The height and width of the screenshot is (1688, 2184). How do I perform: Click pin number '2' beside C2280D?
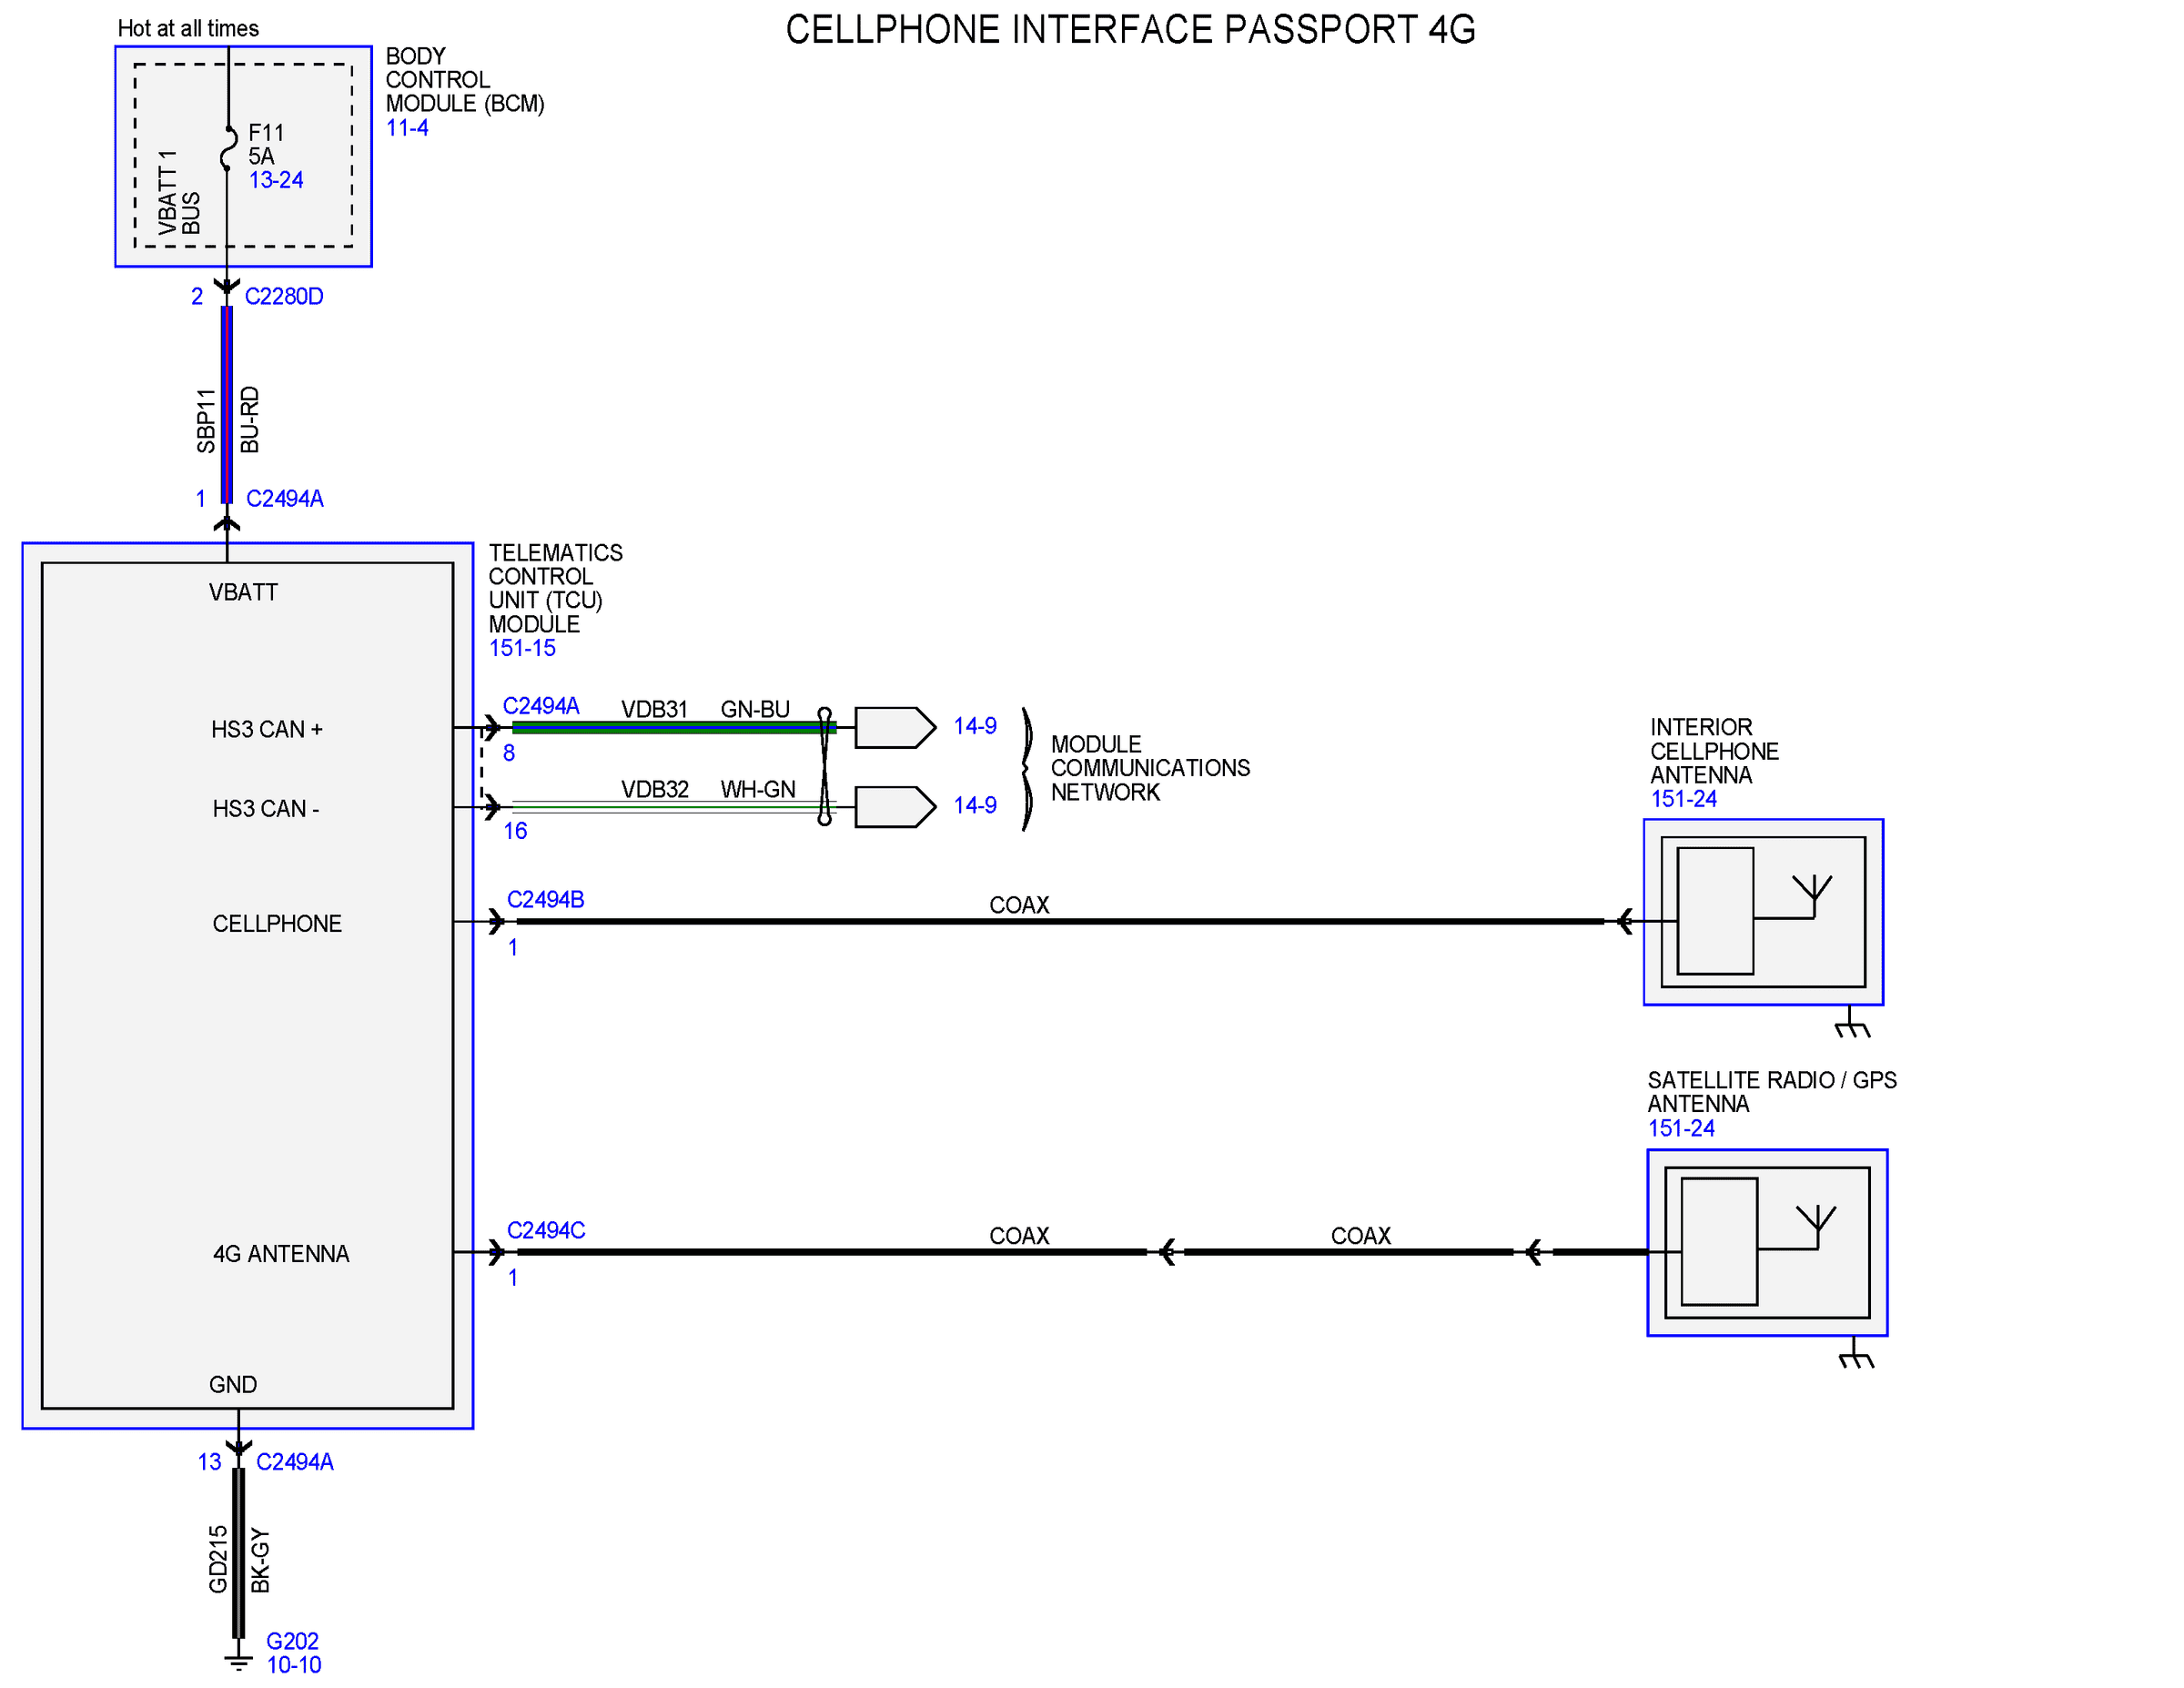click(x=197, y=297)
